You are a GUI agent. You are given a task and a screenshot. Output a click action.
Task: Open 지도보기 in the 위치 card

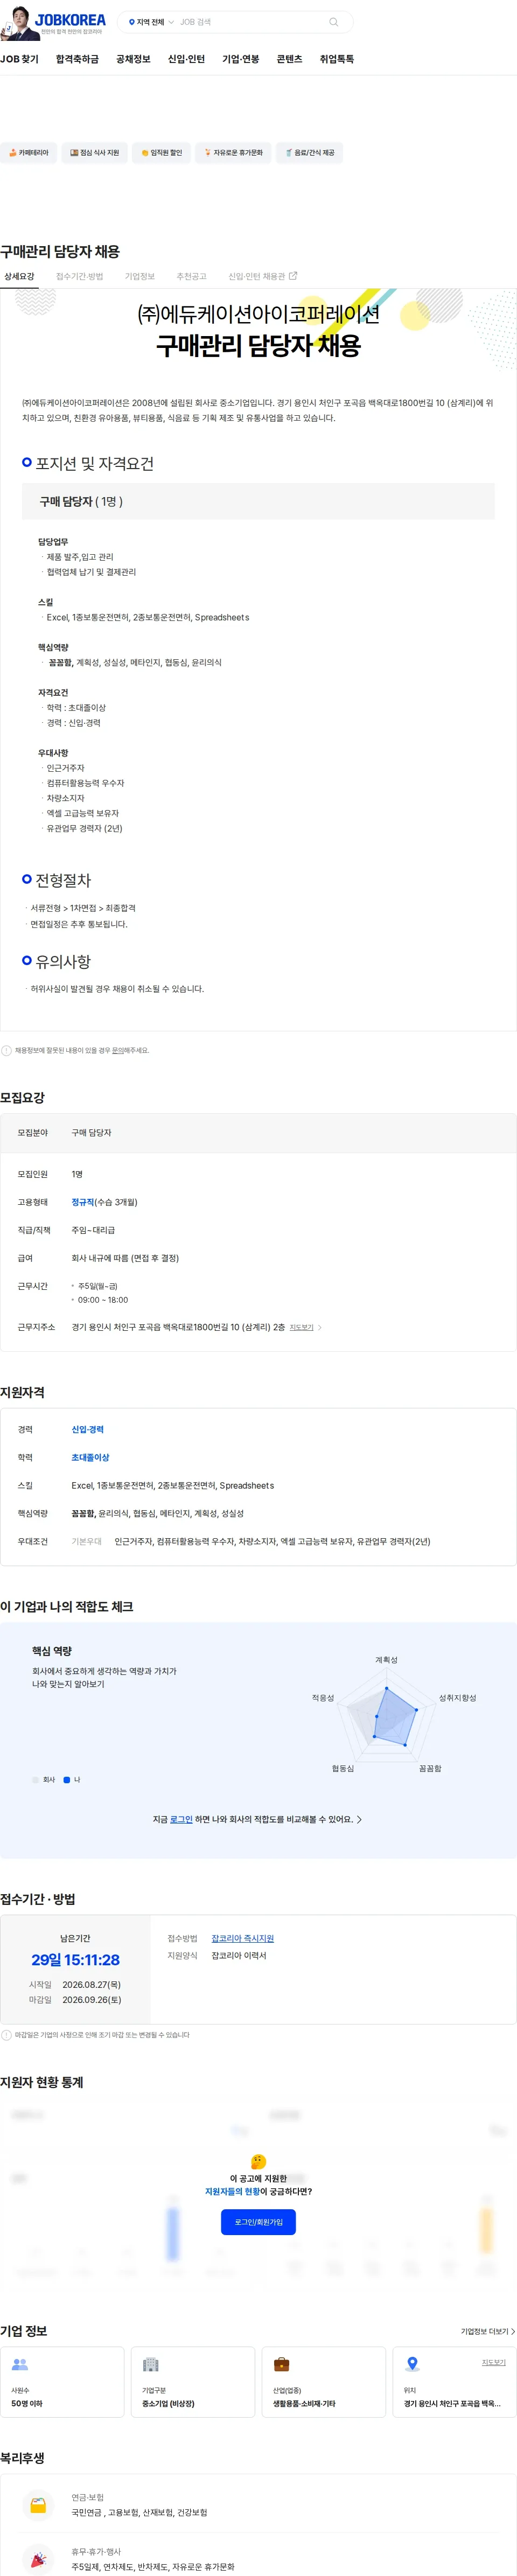(493, 2362)
